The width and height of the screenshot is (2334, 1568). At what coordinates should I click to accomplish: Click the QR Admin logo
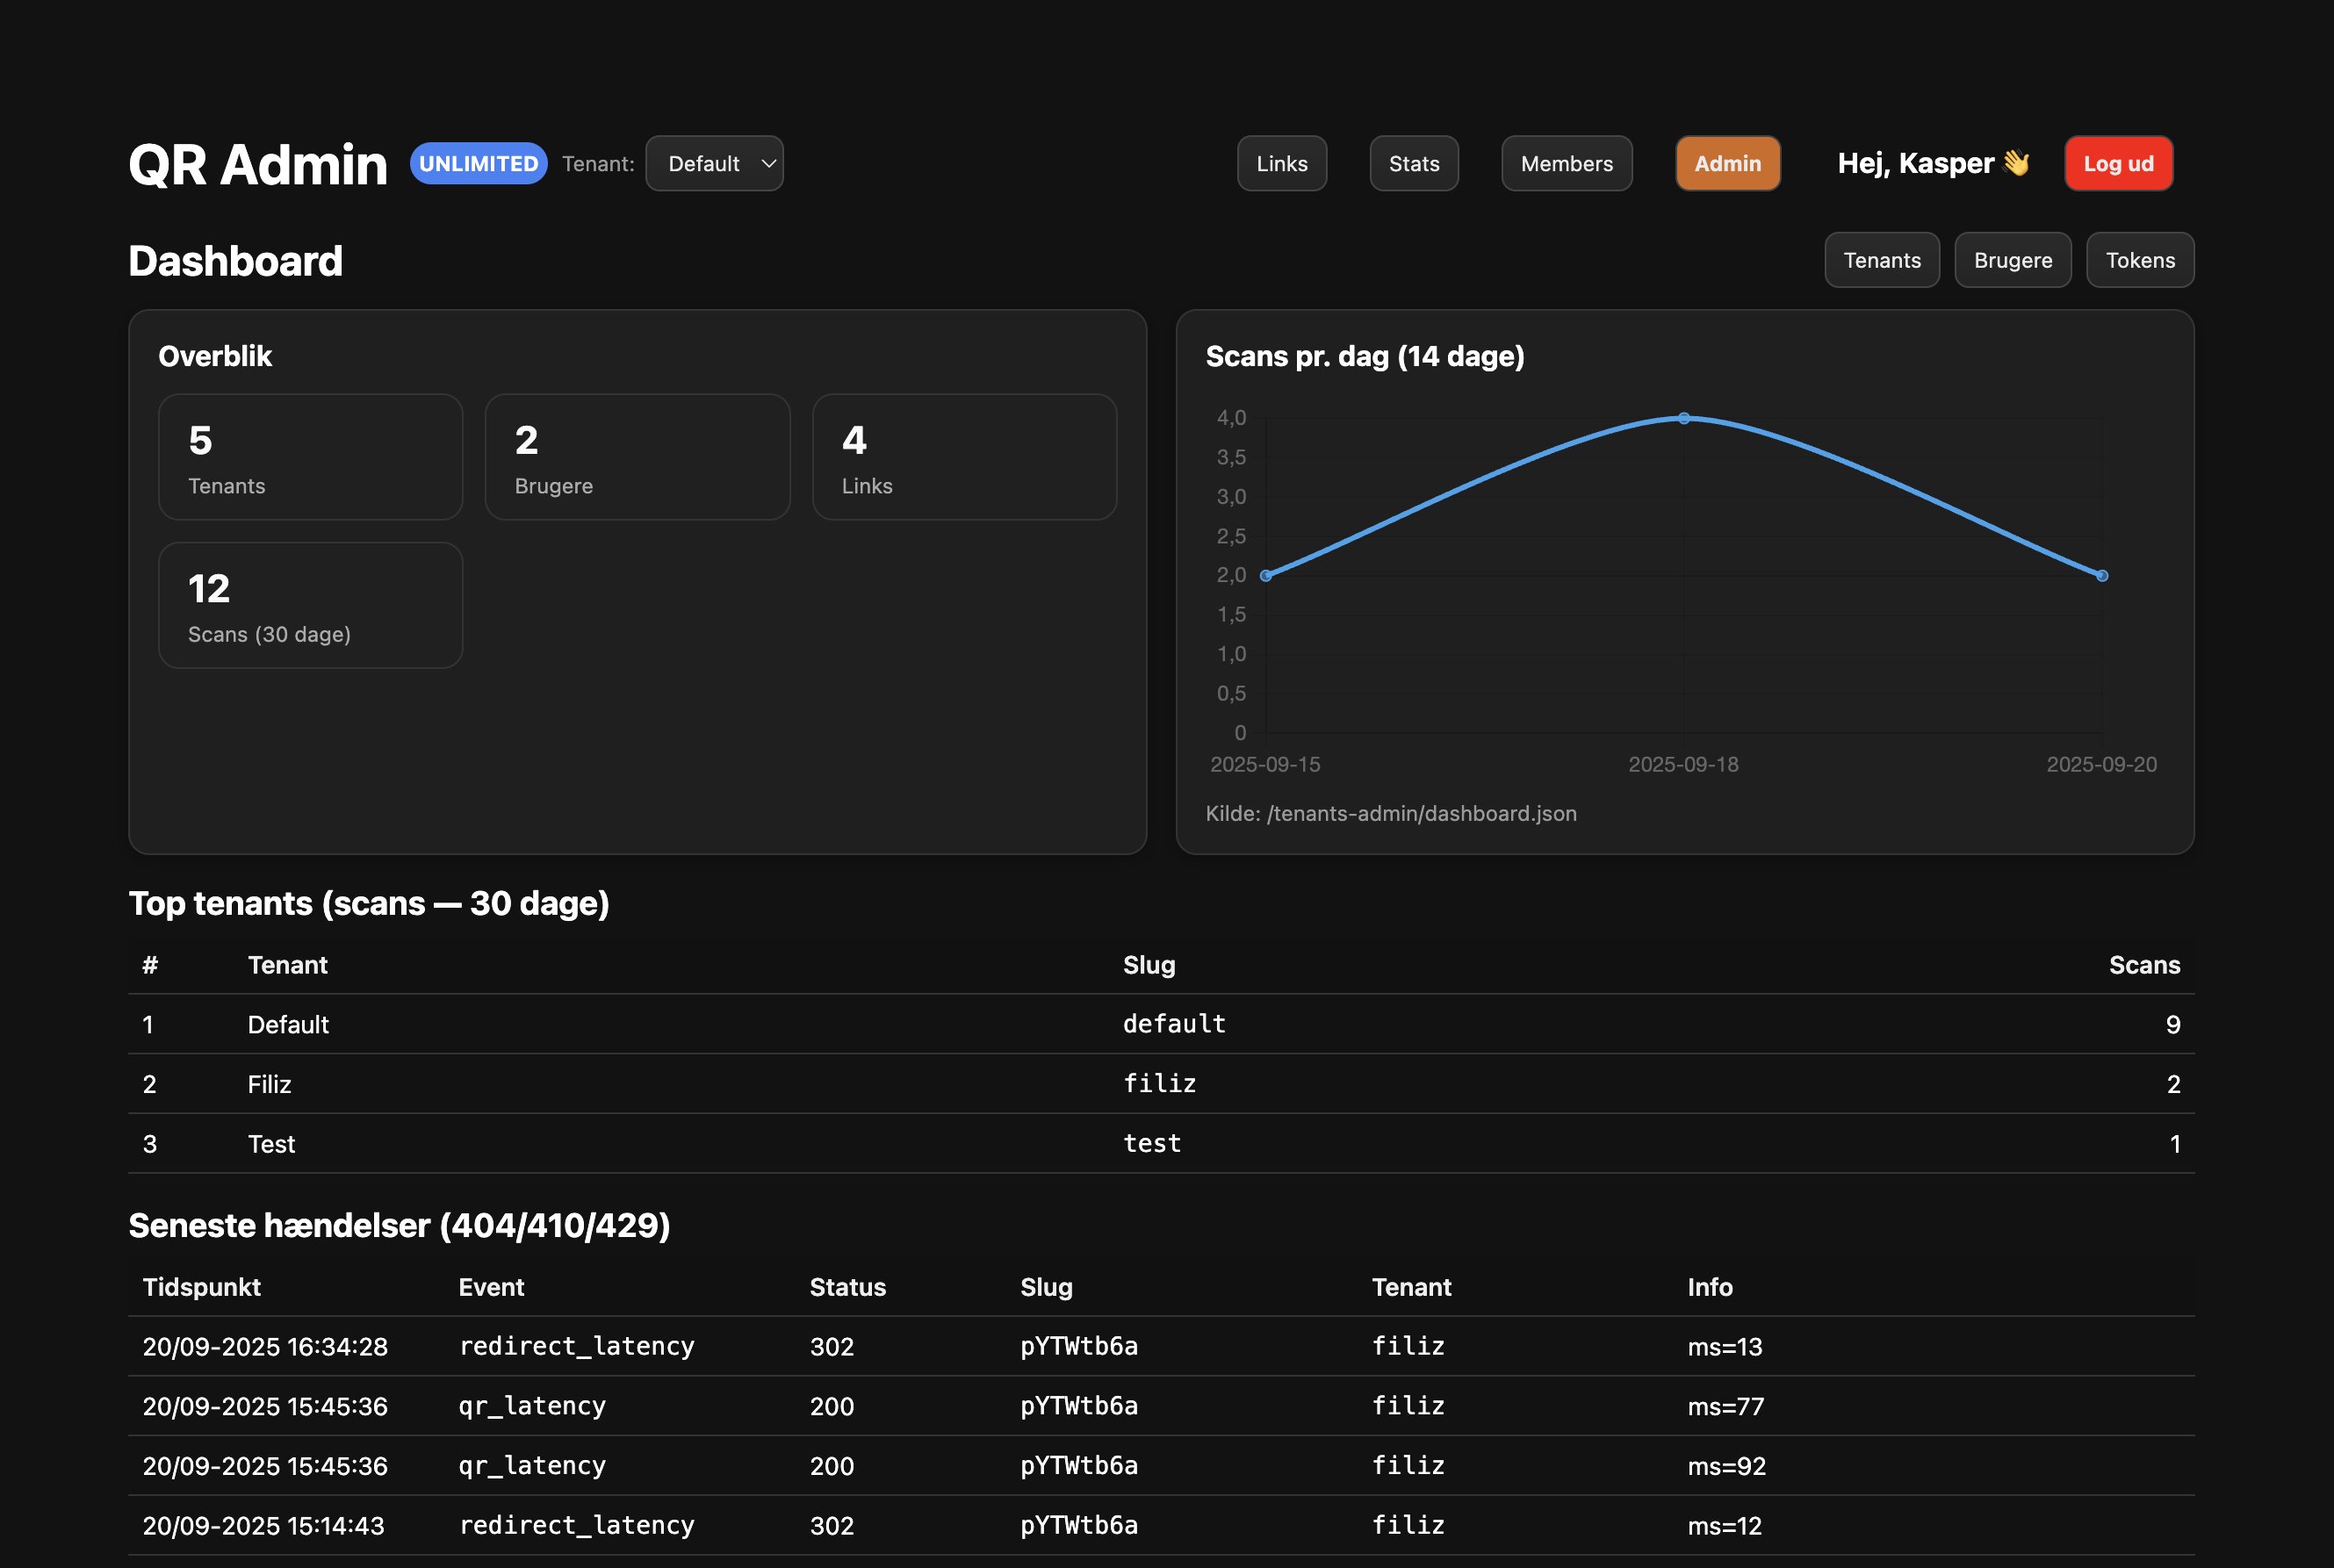[x=257, y=163]
